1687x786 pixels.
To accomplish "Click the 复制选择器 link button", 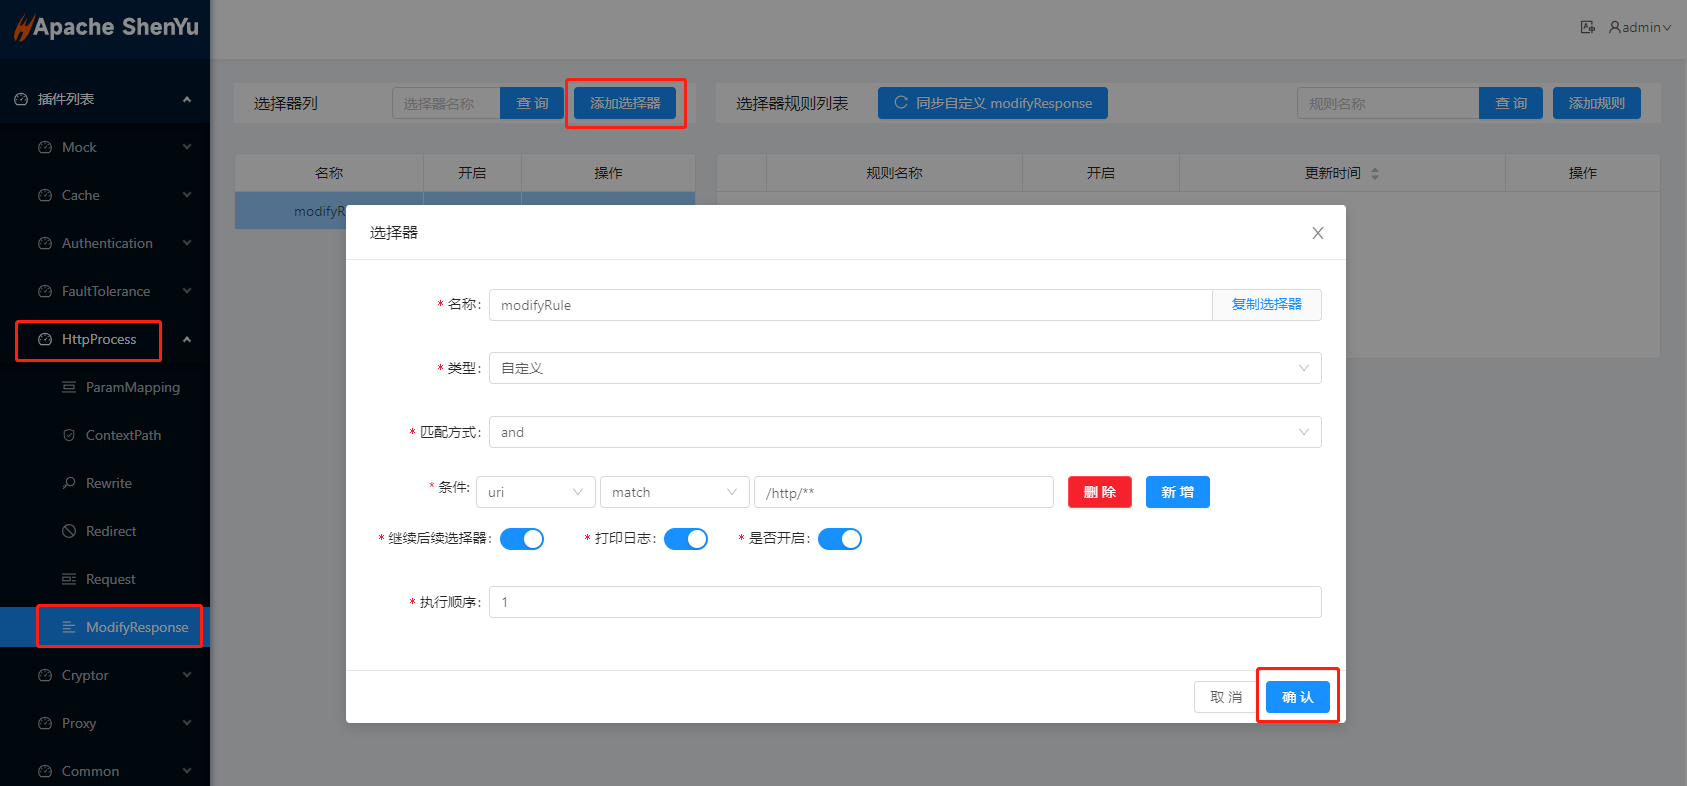I will click(1266, 305).
